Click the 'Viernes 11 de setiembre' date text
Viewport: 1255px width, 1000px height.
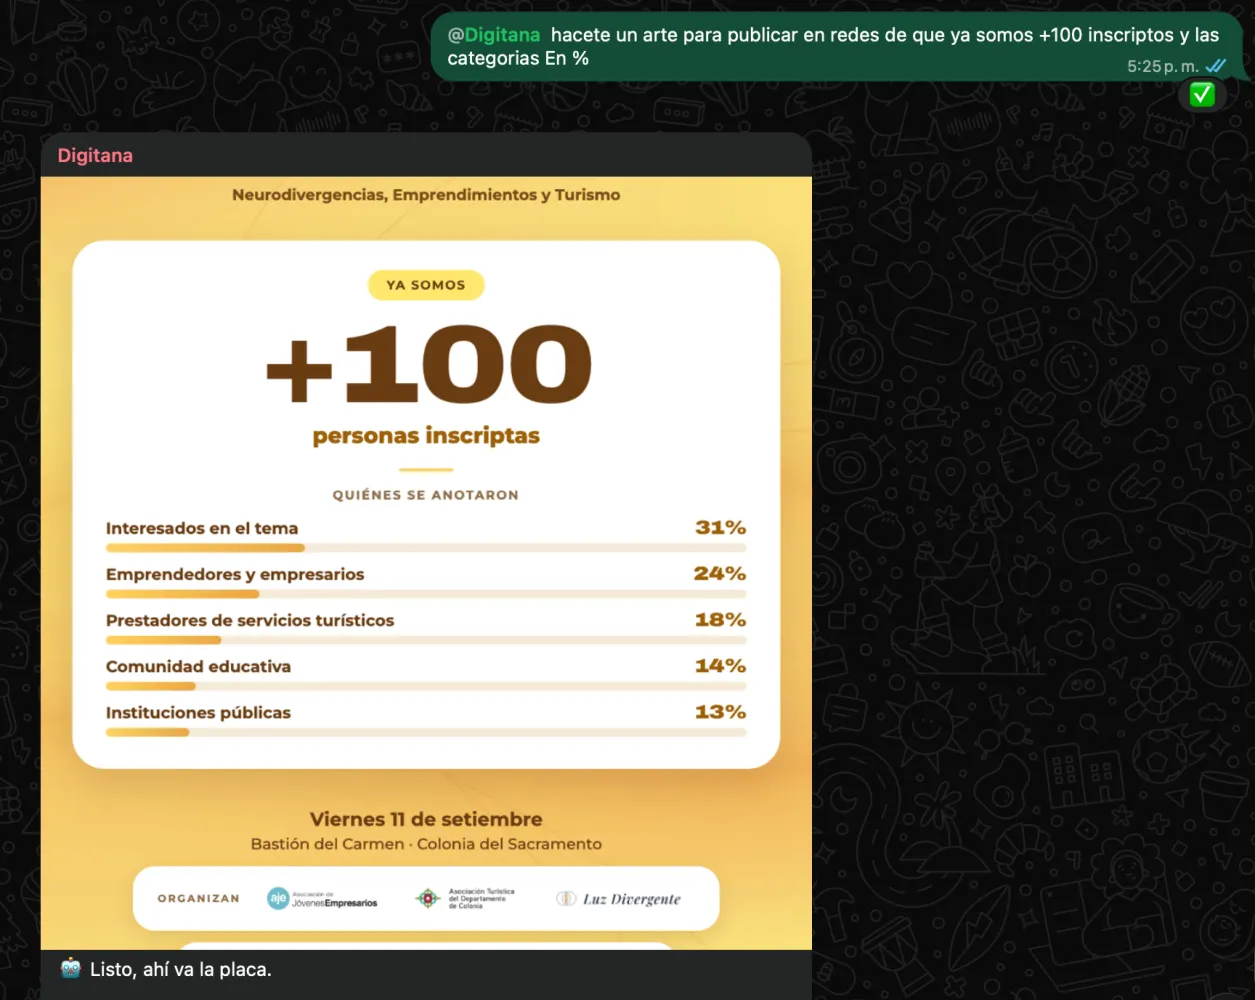pyautogui.click(x=426, y=819)
